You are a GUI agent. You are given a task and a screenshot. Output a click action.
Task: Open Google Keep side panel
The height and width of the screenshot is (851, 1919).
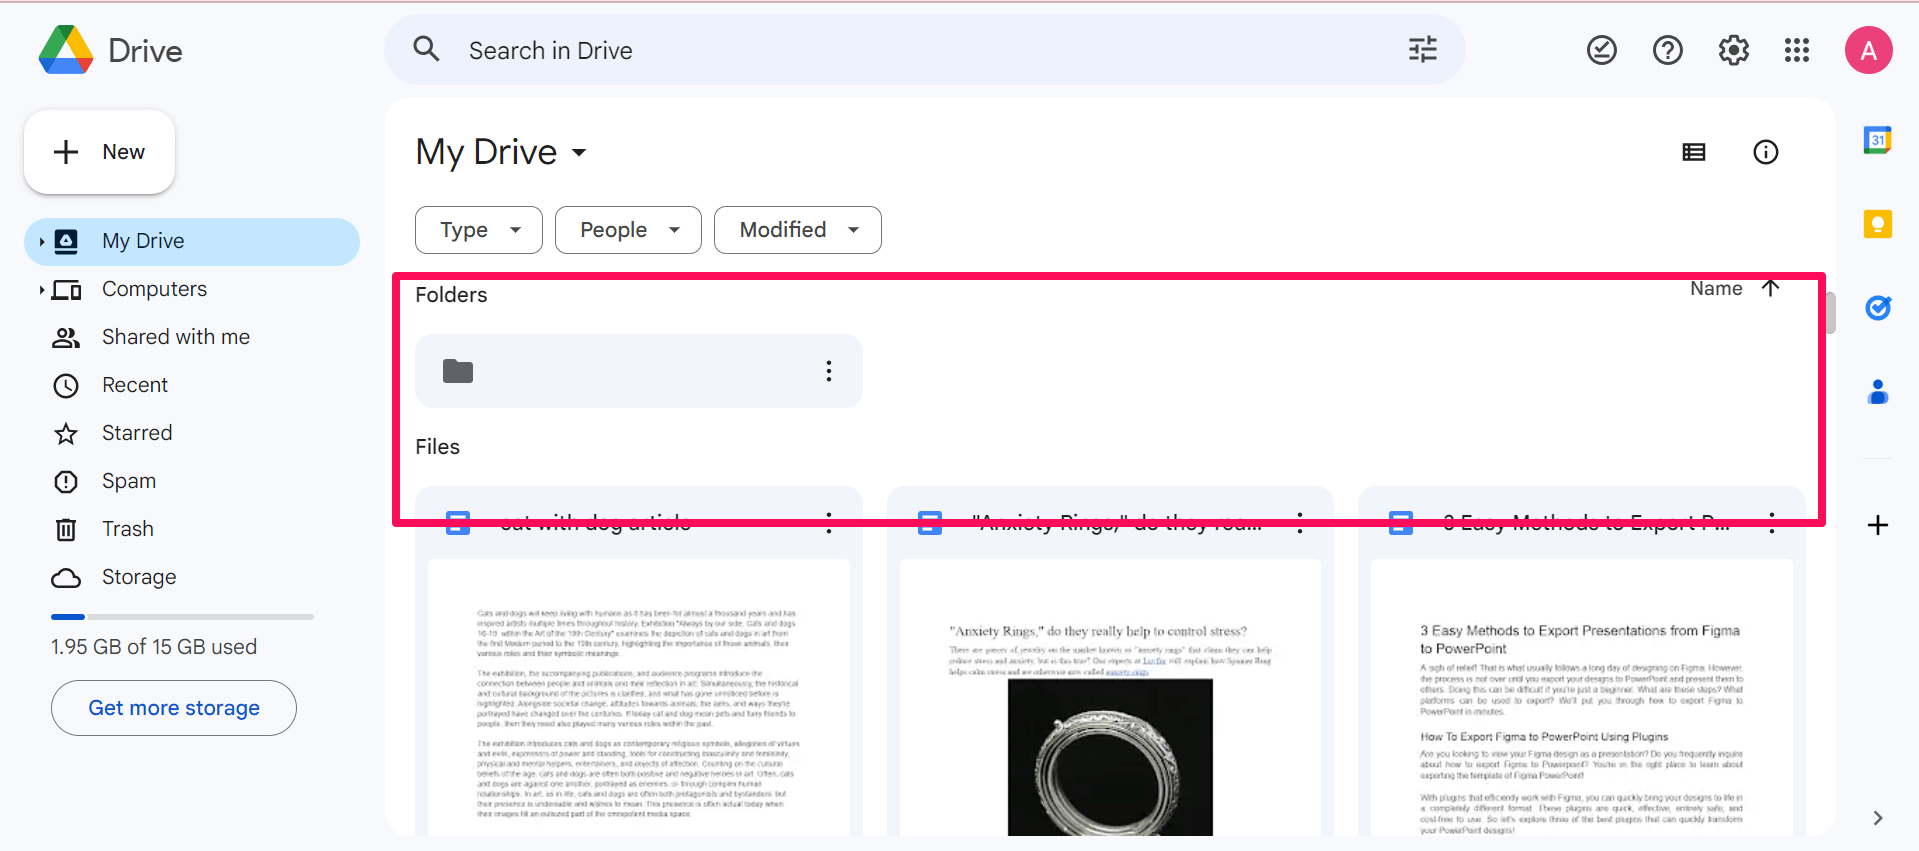pos(1878,224)
